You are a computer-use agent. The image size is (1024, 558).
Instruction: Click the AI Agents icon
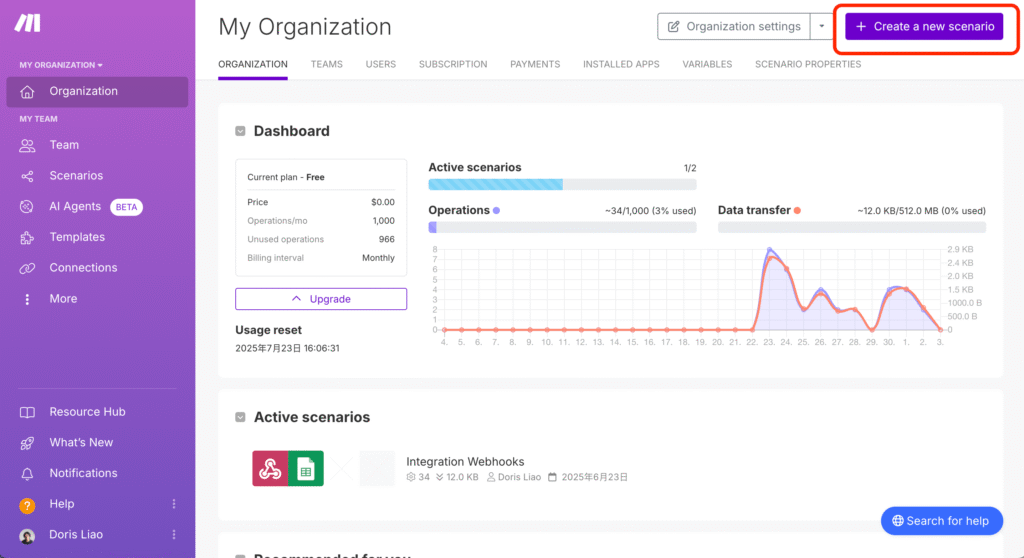(28, 206)
